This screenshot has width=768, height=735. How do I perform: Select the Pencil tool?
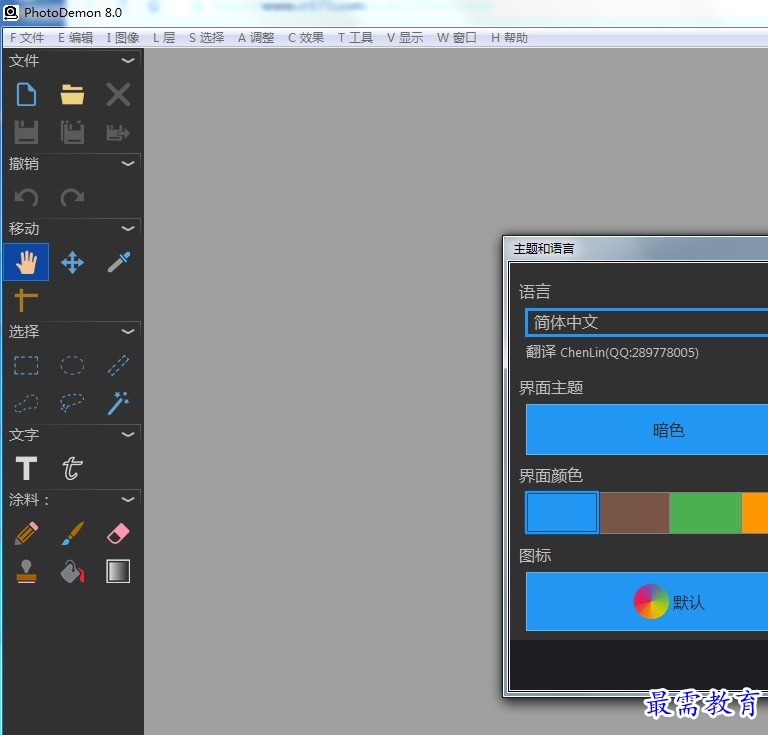pos(26,533)
